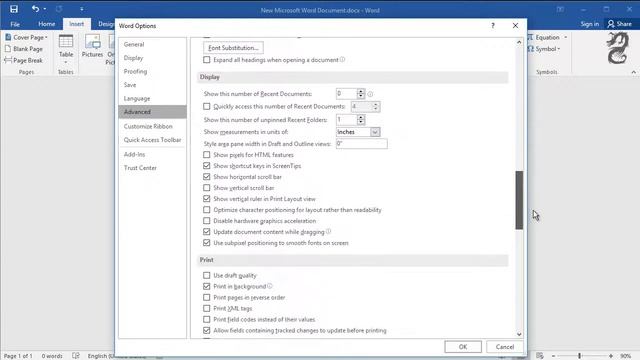Enable Show vertical scroll bar
The height and width of the screenshot is (360, 640).
(207, 188)
